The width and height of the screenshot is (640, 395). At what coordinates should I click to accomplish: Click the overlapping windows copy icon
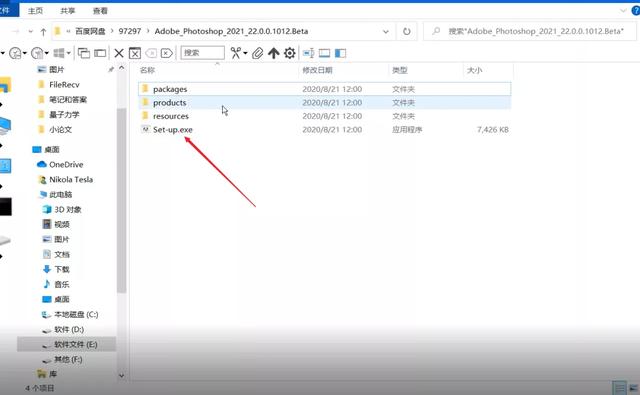84,53
